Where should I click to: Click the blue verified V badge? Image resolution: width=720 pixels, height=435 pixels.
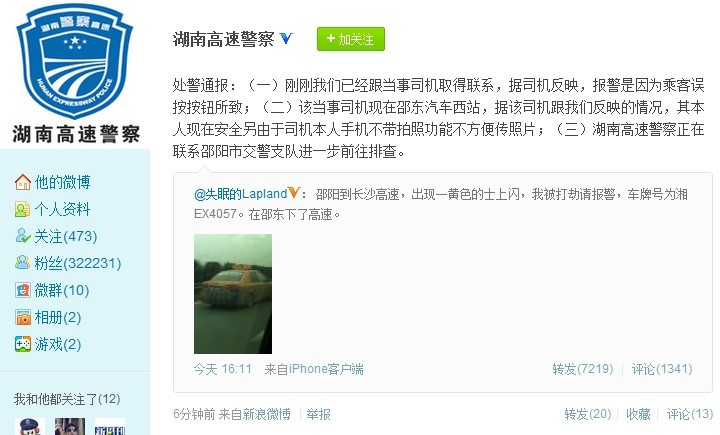[286, 39]
